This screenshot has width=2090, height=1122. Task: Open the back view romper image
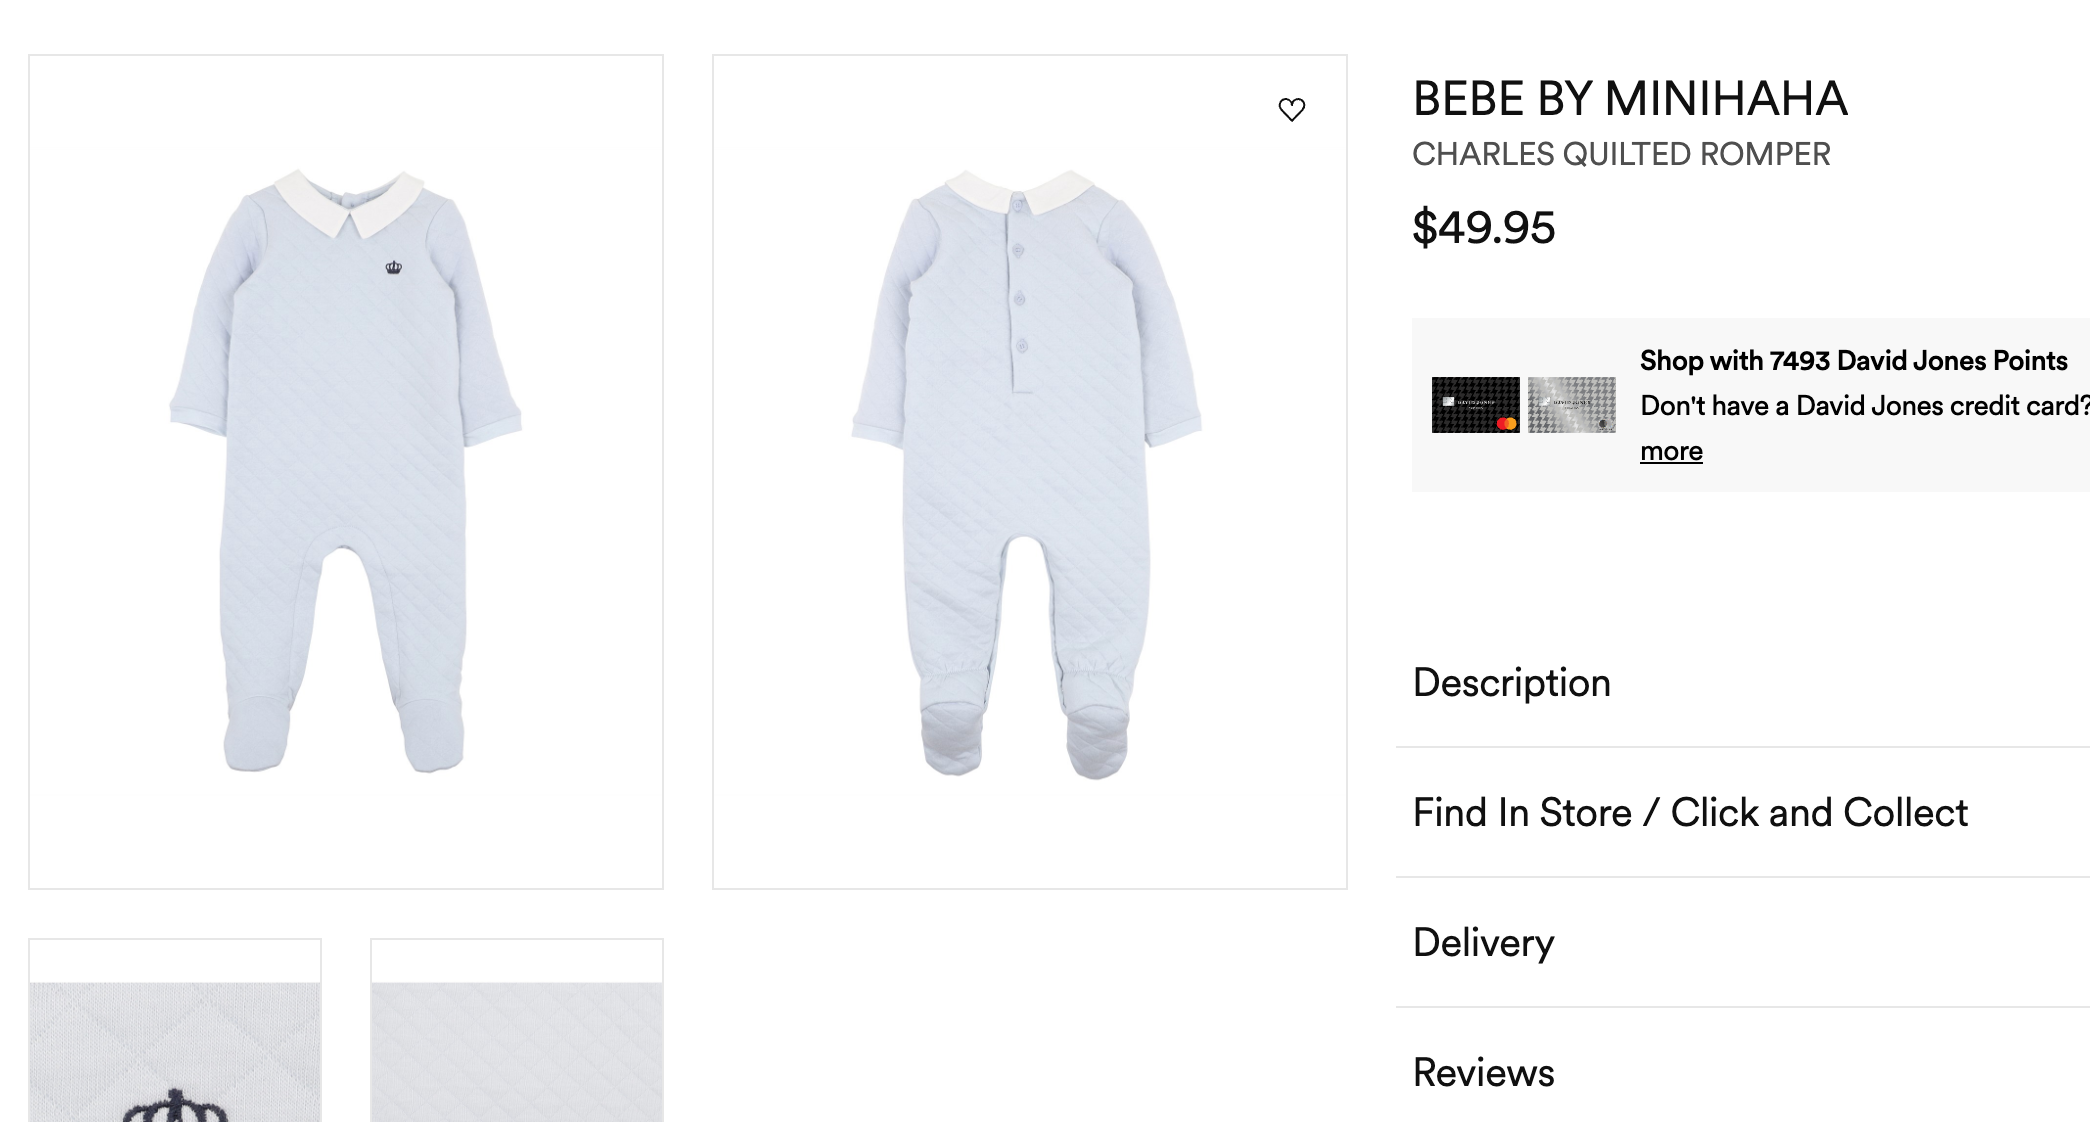click(x=1029, y=471)
